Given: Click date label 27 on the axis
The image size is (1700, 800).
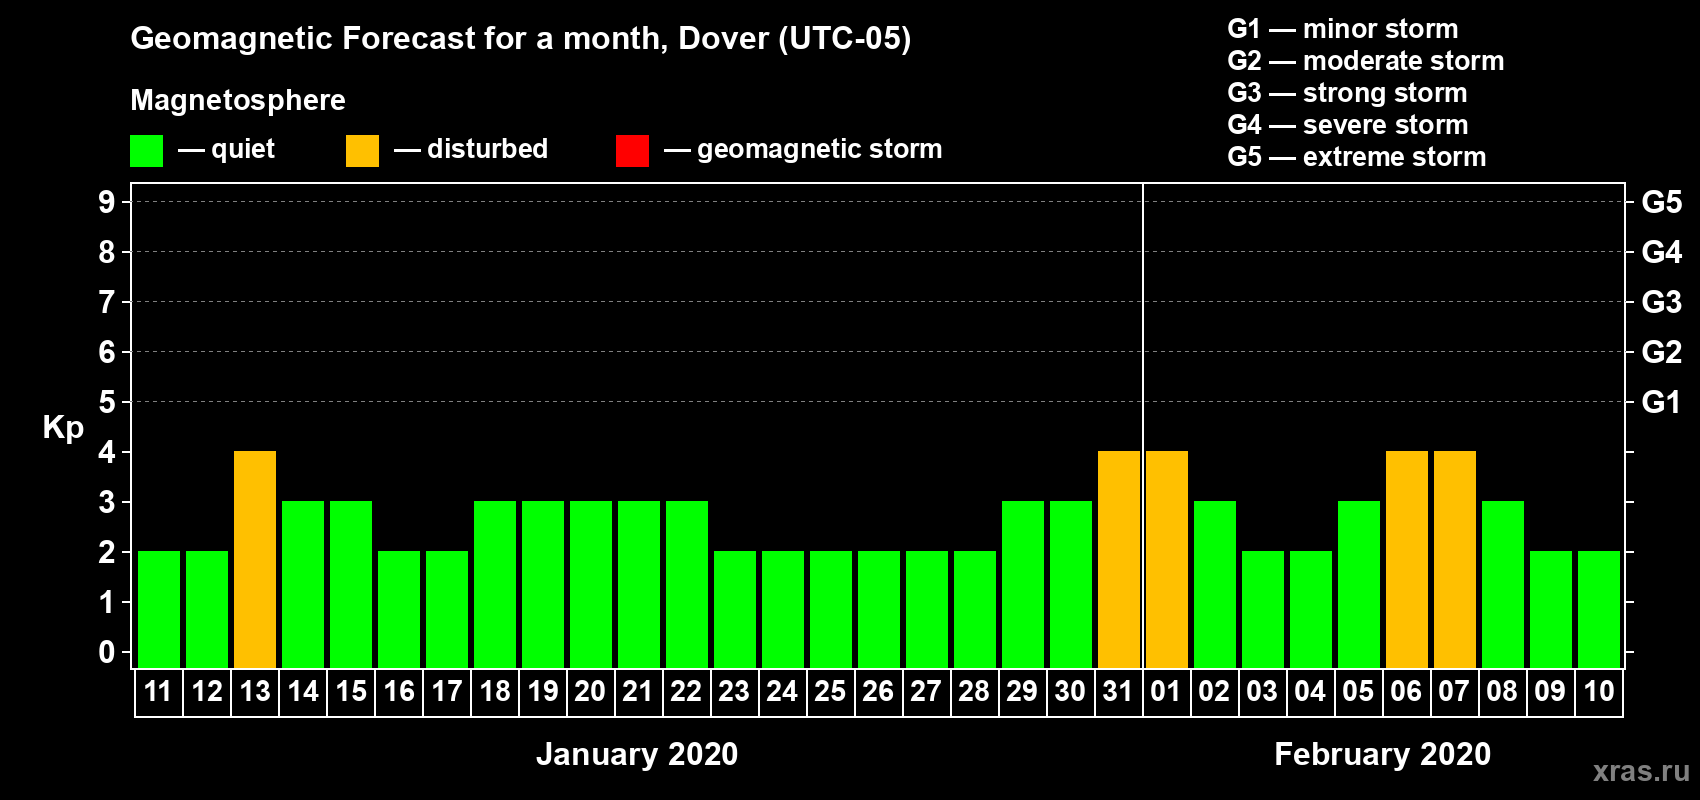Looking at the screenshot, I should point(927,692).
